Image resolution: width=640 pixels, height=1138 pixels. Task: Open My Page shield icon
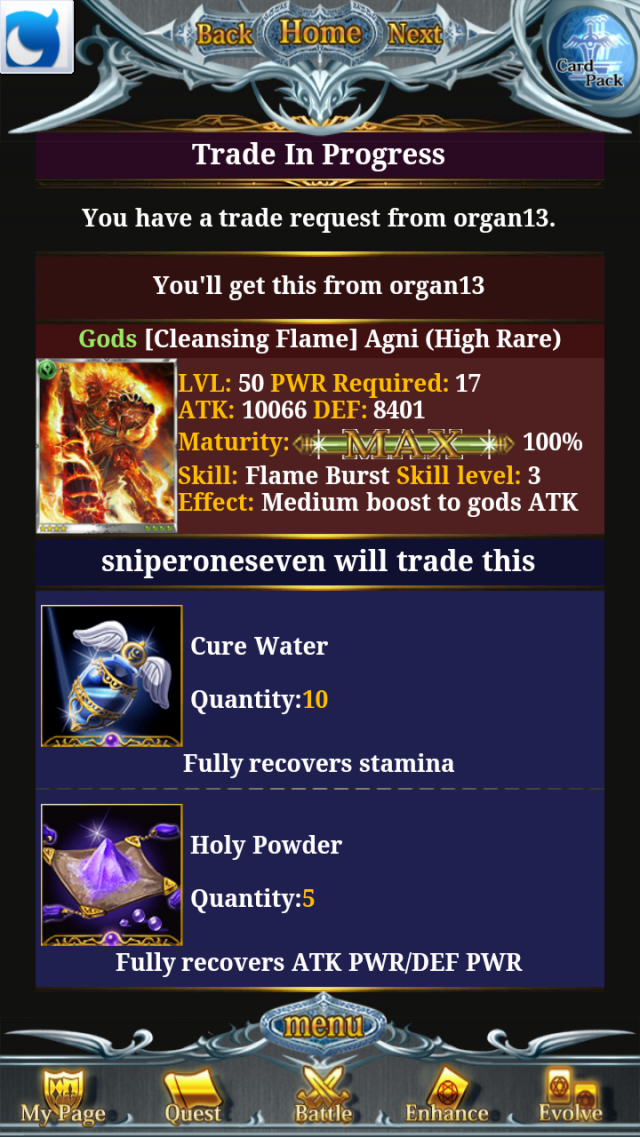pyautogui.click(x=63, y=1095)
